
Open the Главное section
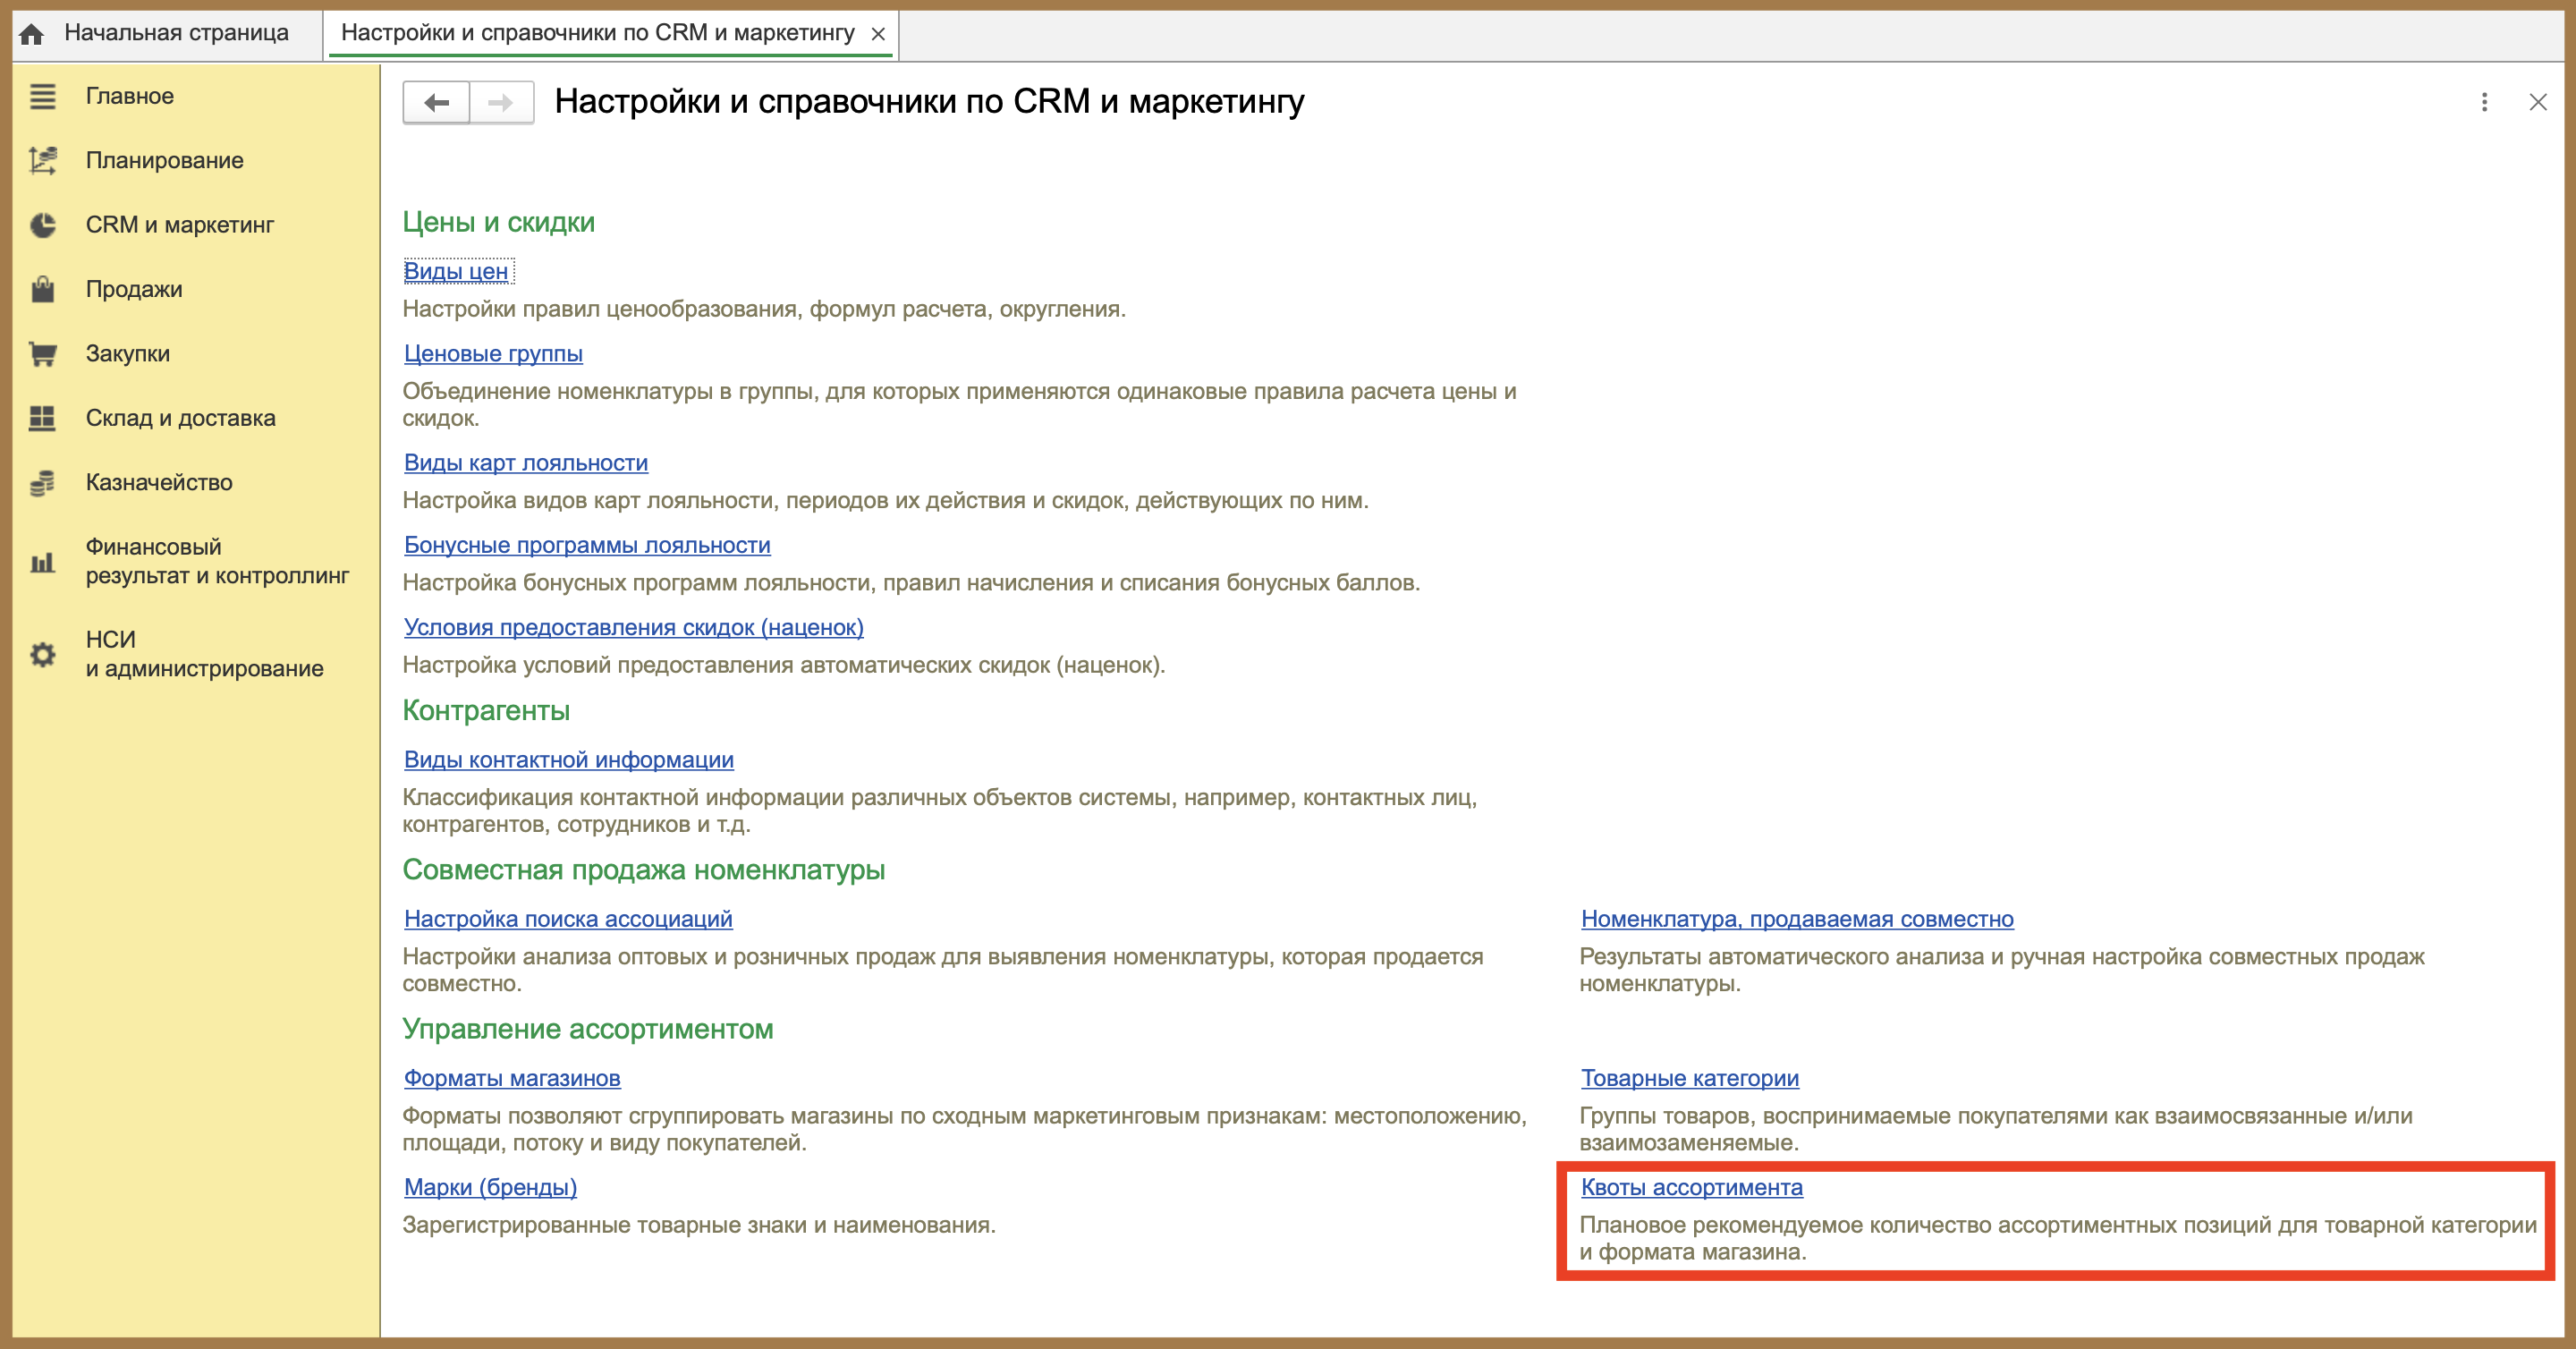coord(129,96)
